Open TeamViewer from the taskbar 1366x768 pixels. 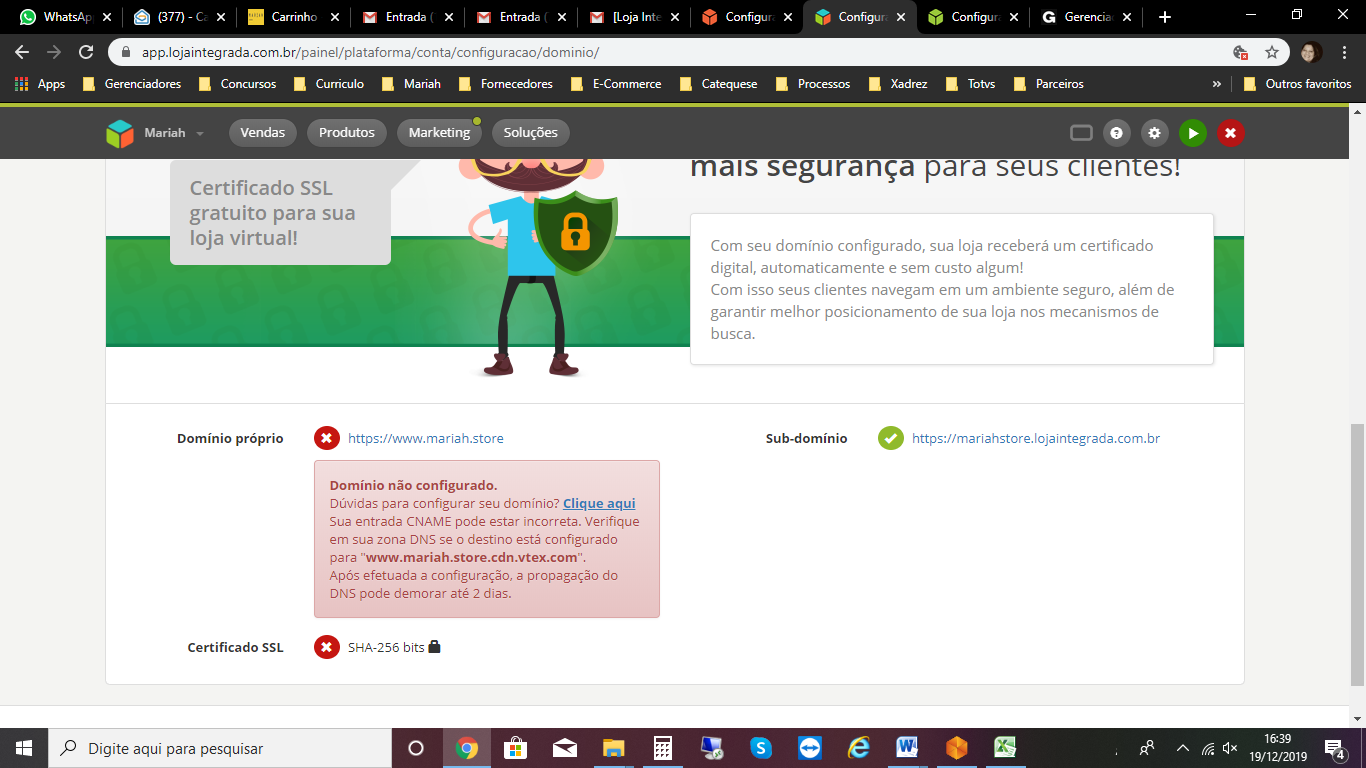pos(810,748)
